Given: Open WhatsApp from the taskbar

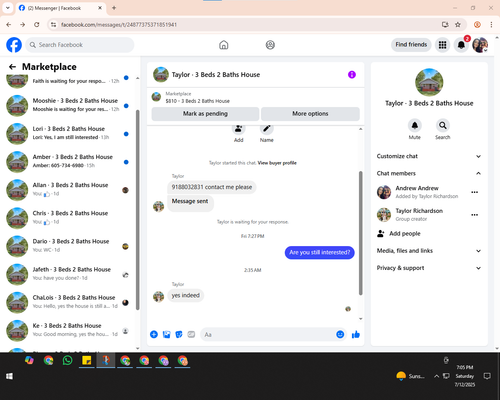Looking at the screenshot, I should point(68,360).
